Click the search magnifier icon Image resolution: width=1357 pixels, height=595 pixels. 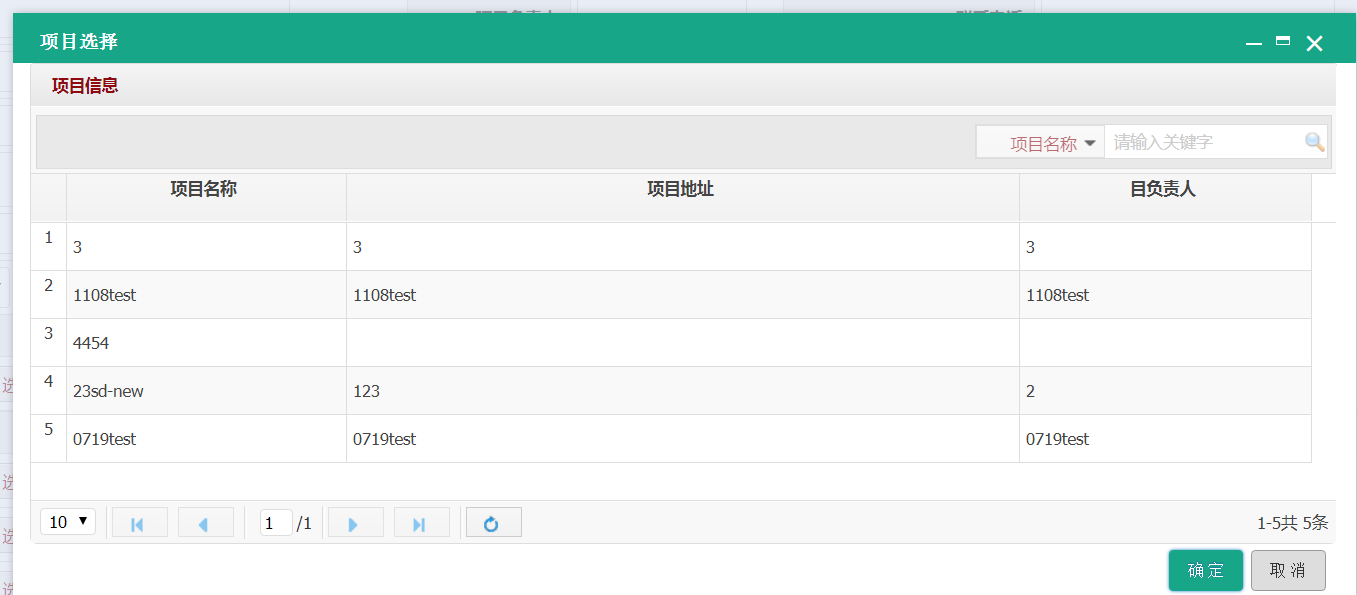click(1315, 142)
